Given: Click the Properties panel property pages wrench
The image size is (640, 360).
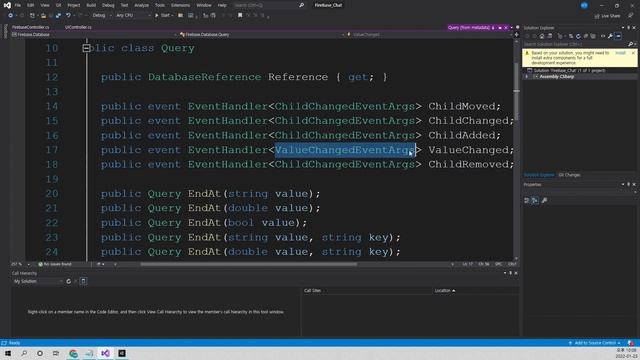Looking at the screenshot, I should (x=544, y=200).
